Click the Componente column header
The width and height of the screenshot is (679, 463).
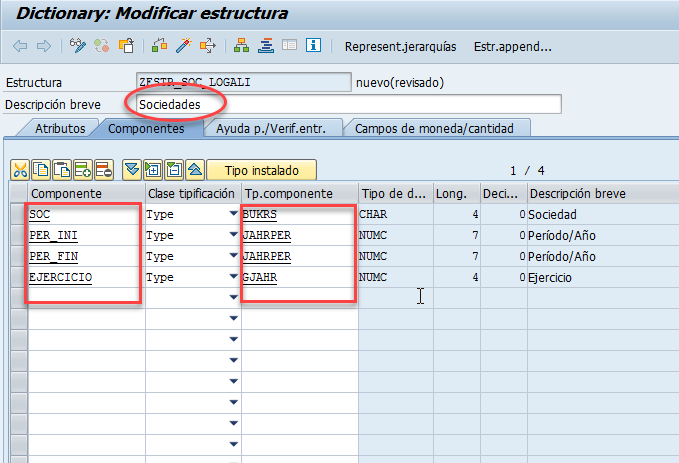coord(86,193)
